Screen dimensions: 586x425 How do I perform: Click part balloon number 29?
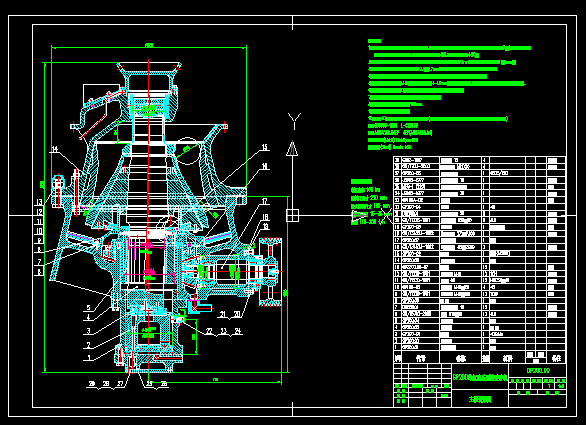(92, 384)
